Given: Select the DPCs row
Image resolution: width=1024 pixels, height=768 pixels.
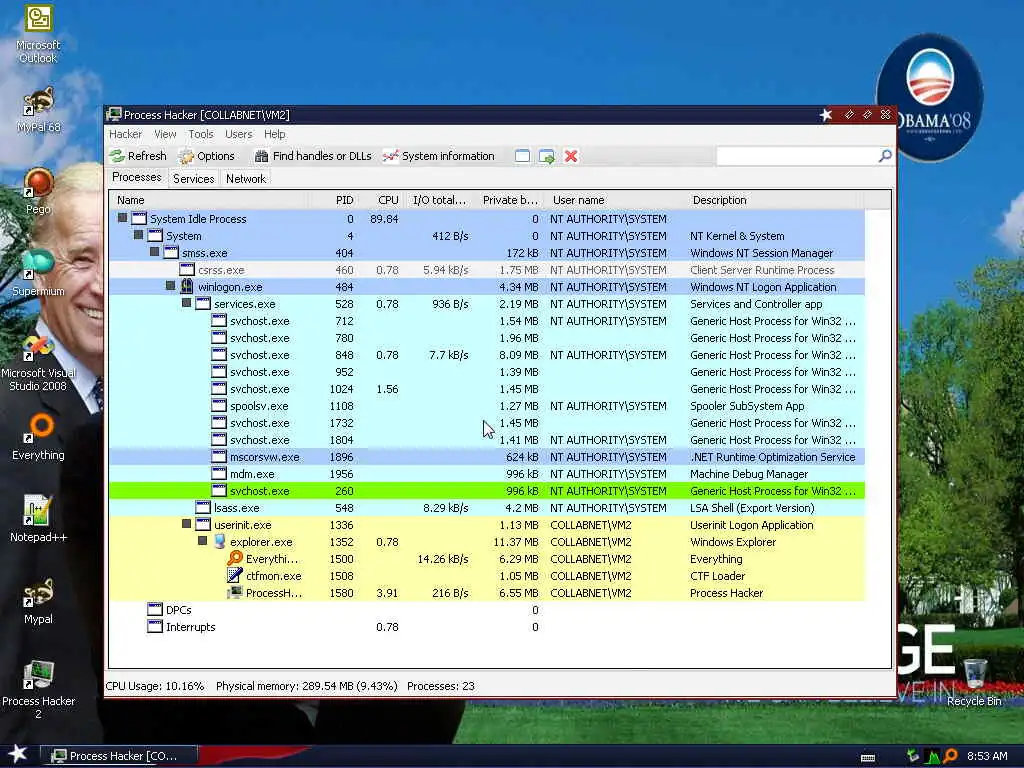Looking at the screenshot, I should tap(487, 609).
